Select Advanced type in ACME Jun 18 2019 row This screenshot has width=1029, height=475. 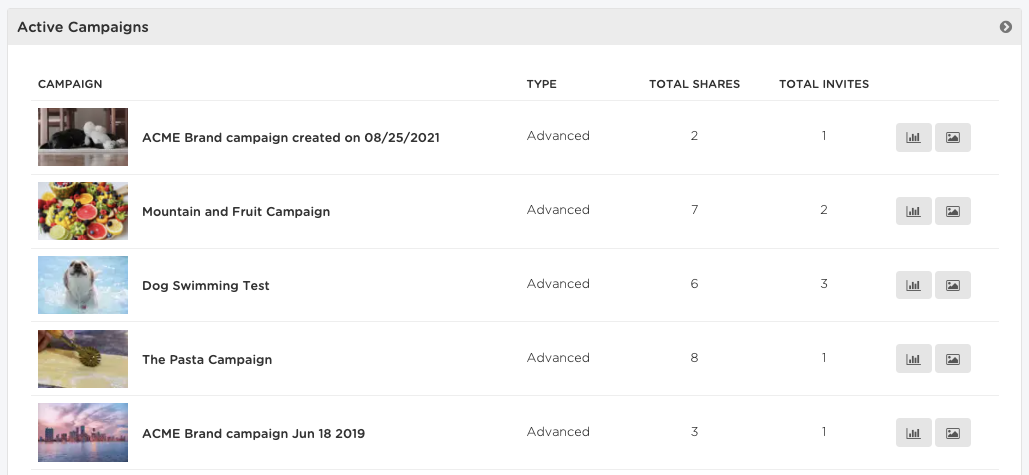(x=558, y=432)
